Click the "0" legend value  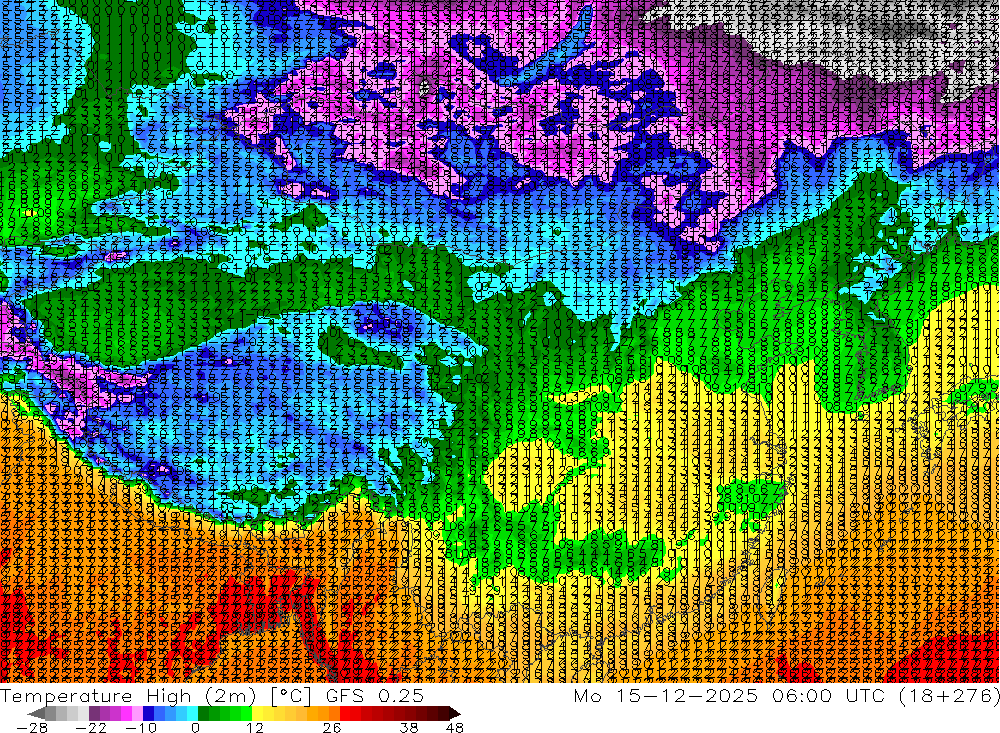195,727
